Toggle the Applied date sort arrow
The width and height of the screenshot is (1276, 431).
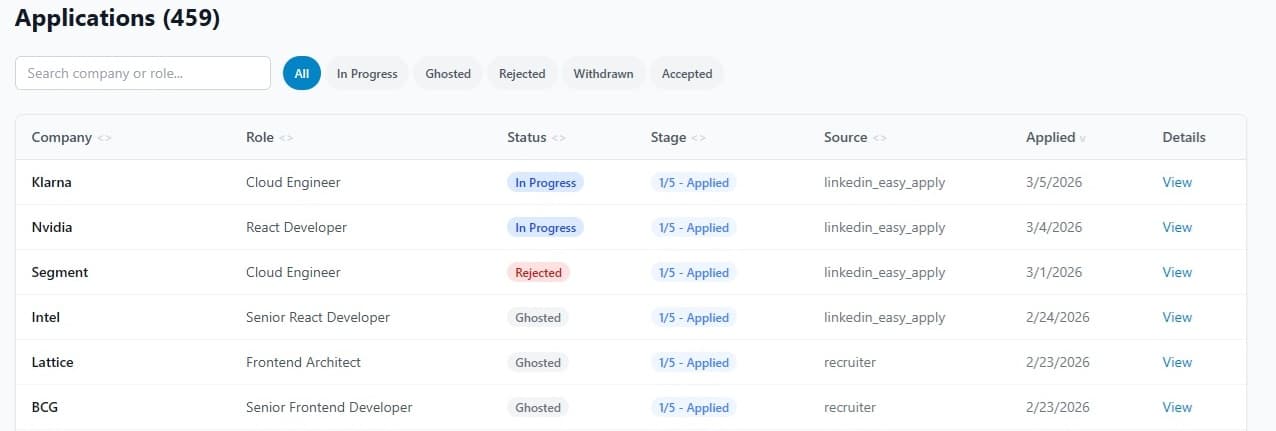click(x=1083, y=138)
